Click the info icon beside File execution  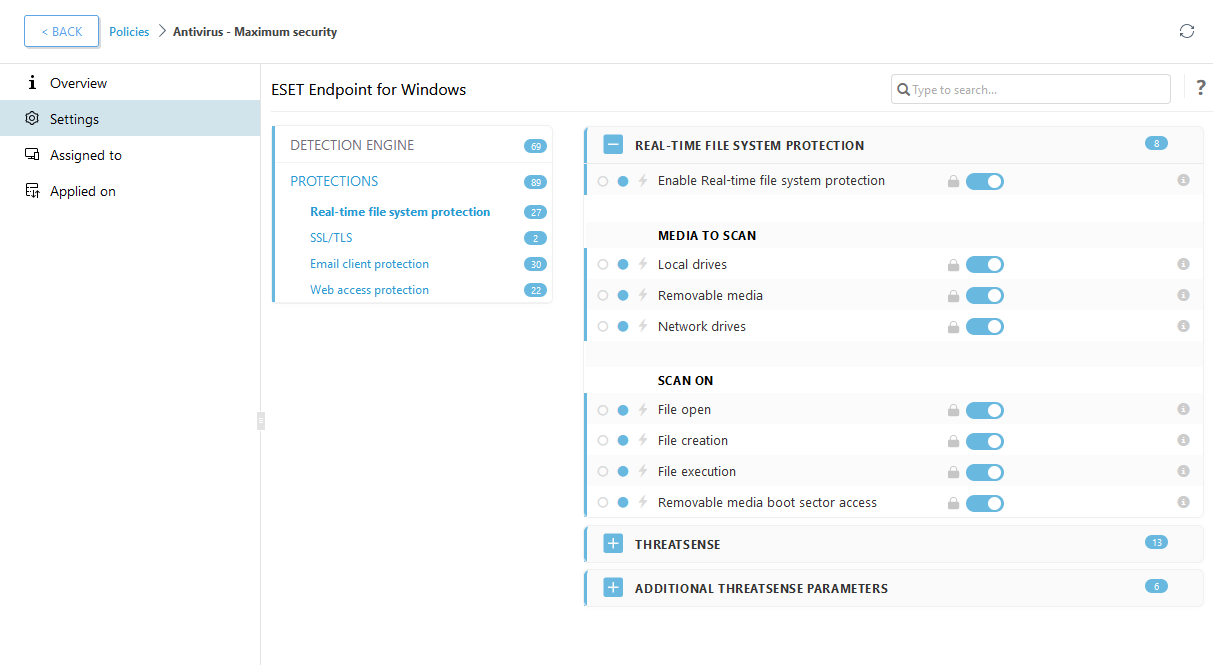click(x=1183, y=471)
